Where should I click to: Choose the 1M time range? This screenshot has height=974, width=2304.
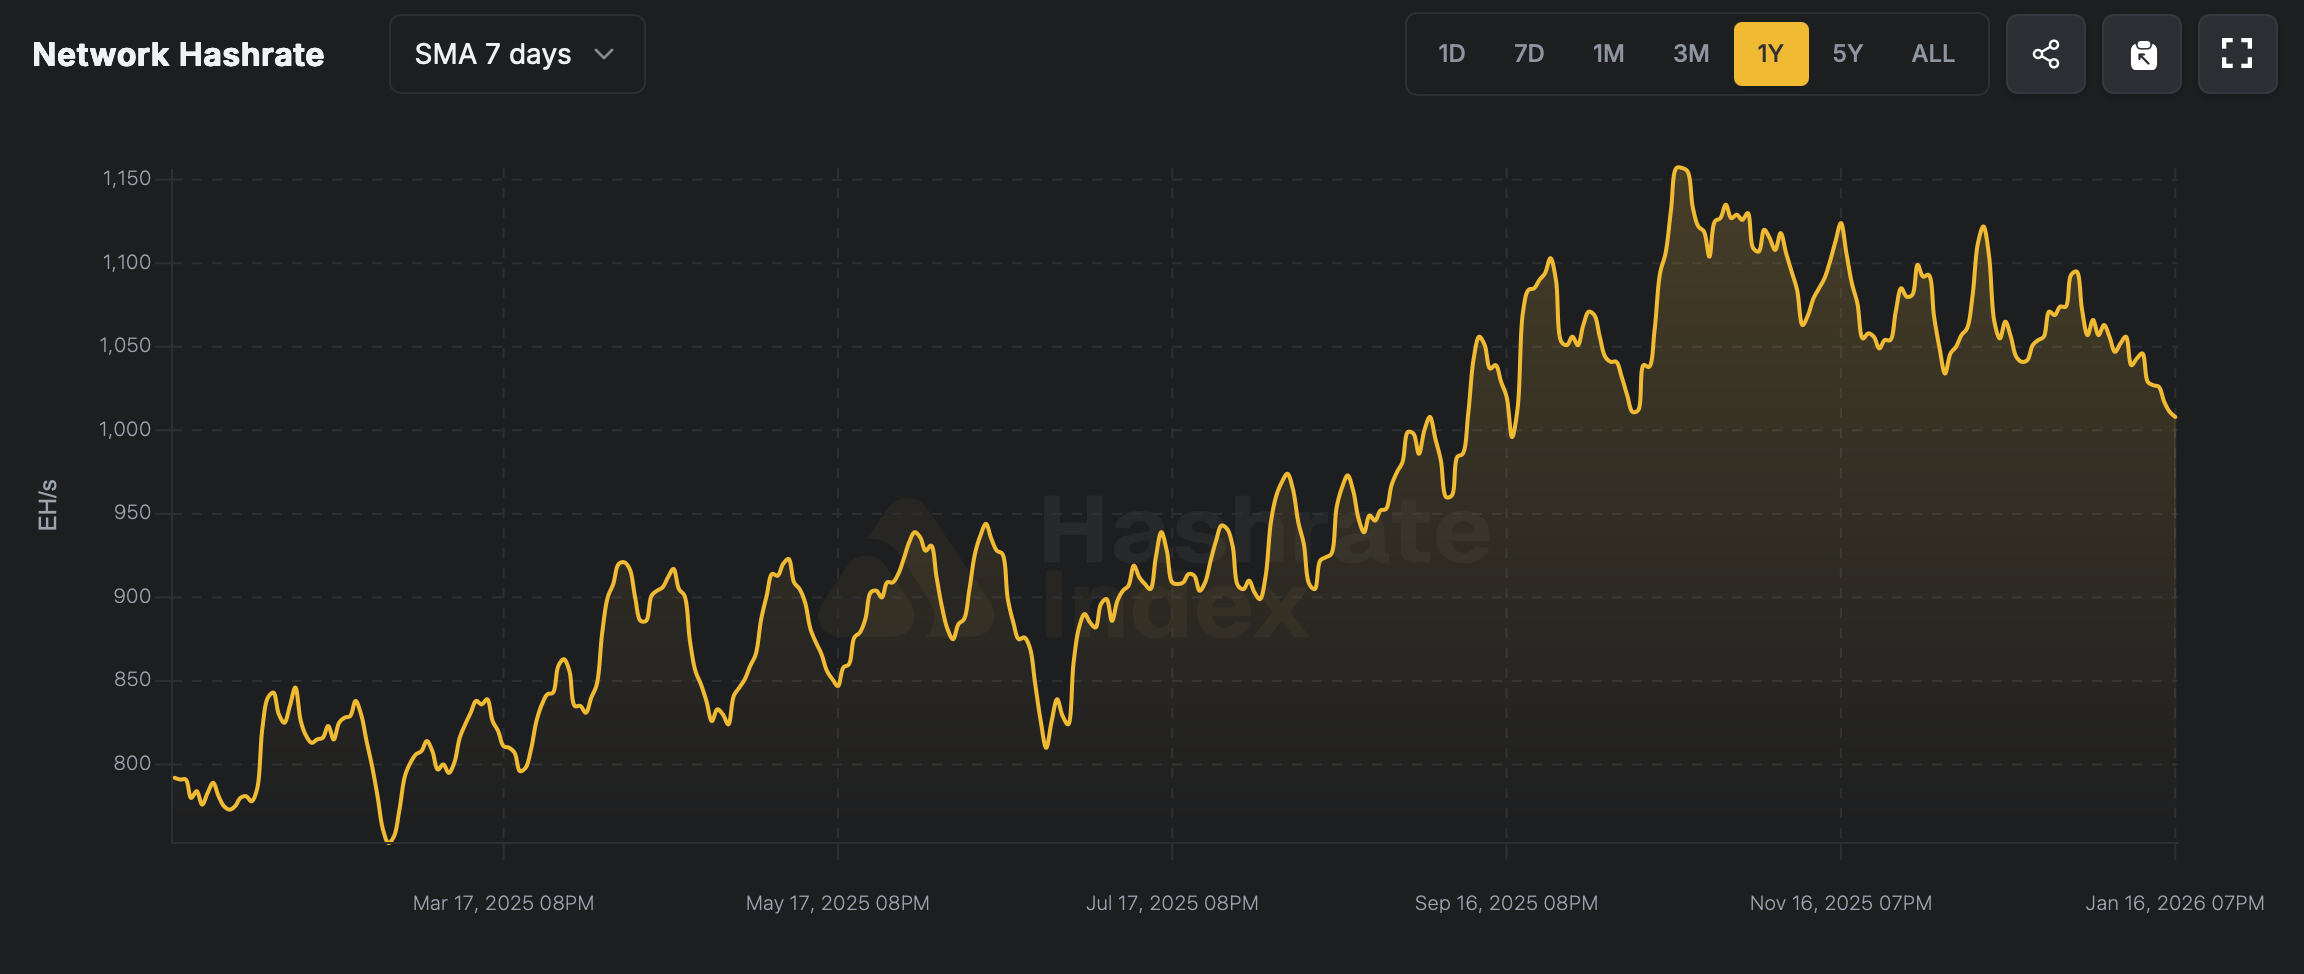(1608, 54)
